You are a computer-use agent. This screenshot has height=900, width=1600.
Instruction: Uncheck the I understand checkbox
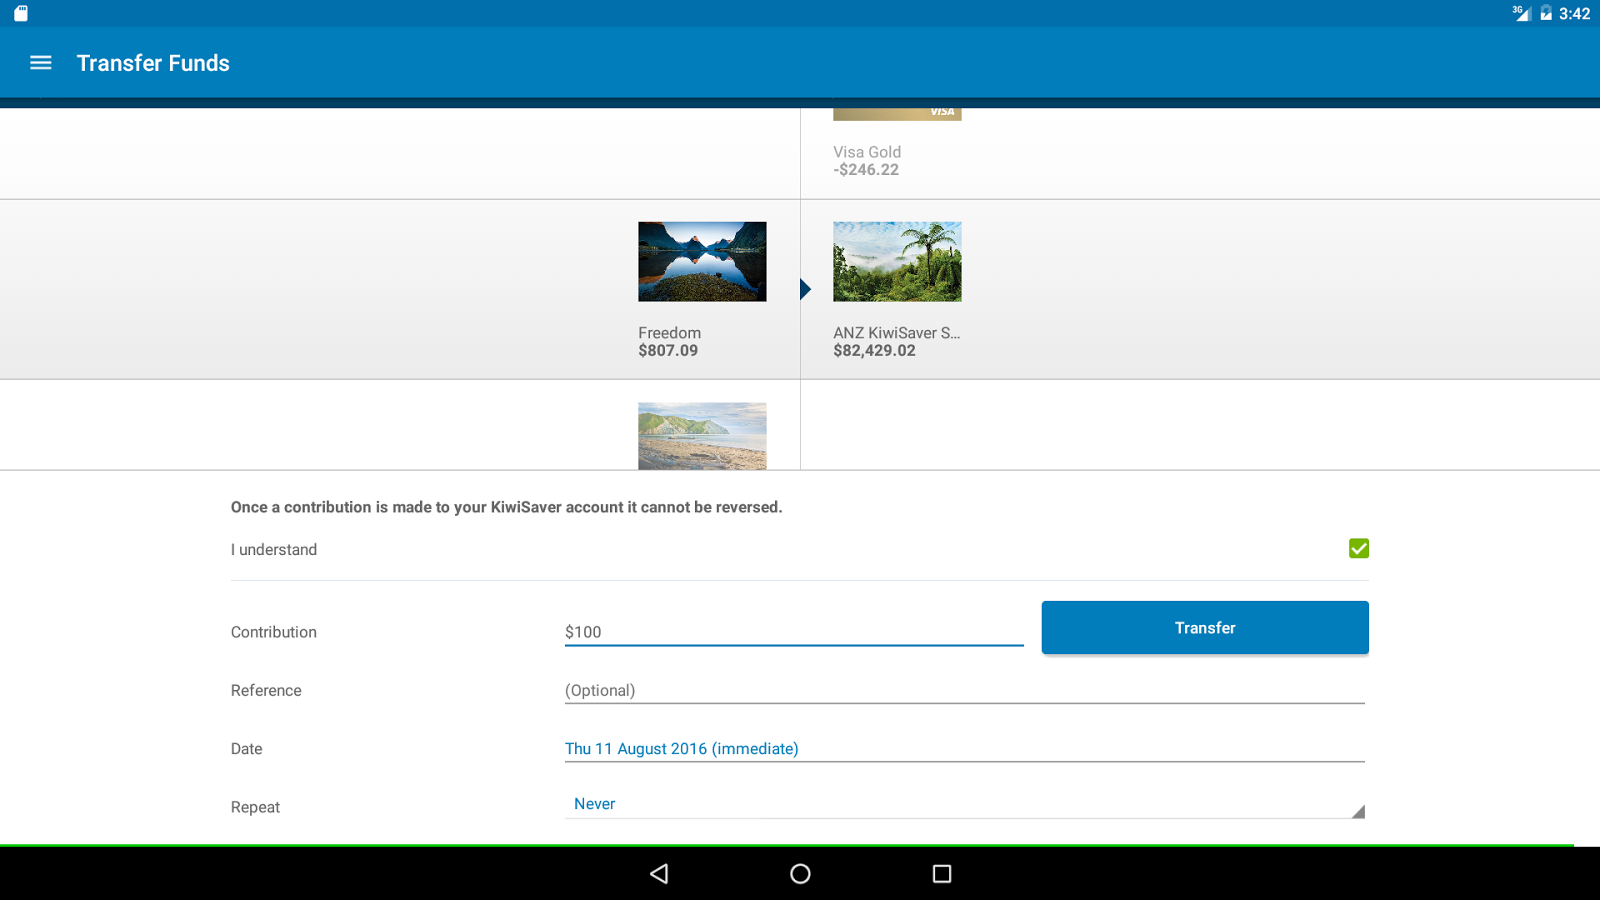pyautogui.click(x=1359, y=548)
